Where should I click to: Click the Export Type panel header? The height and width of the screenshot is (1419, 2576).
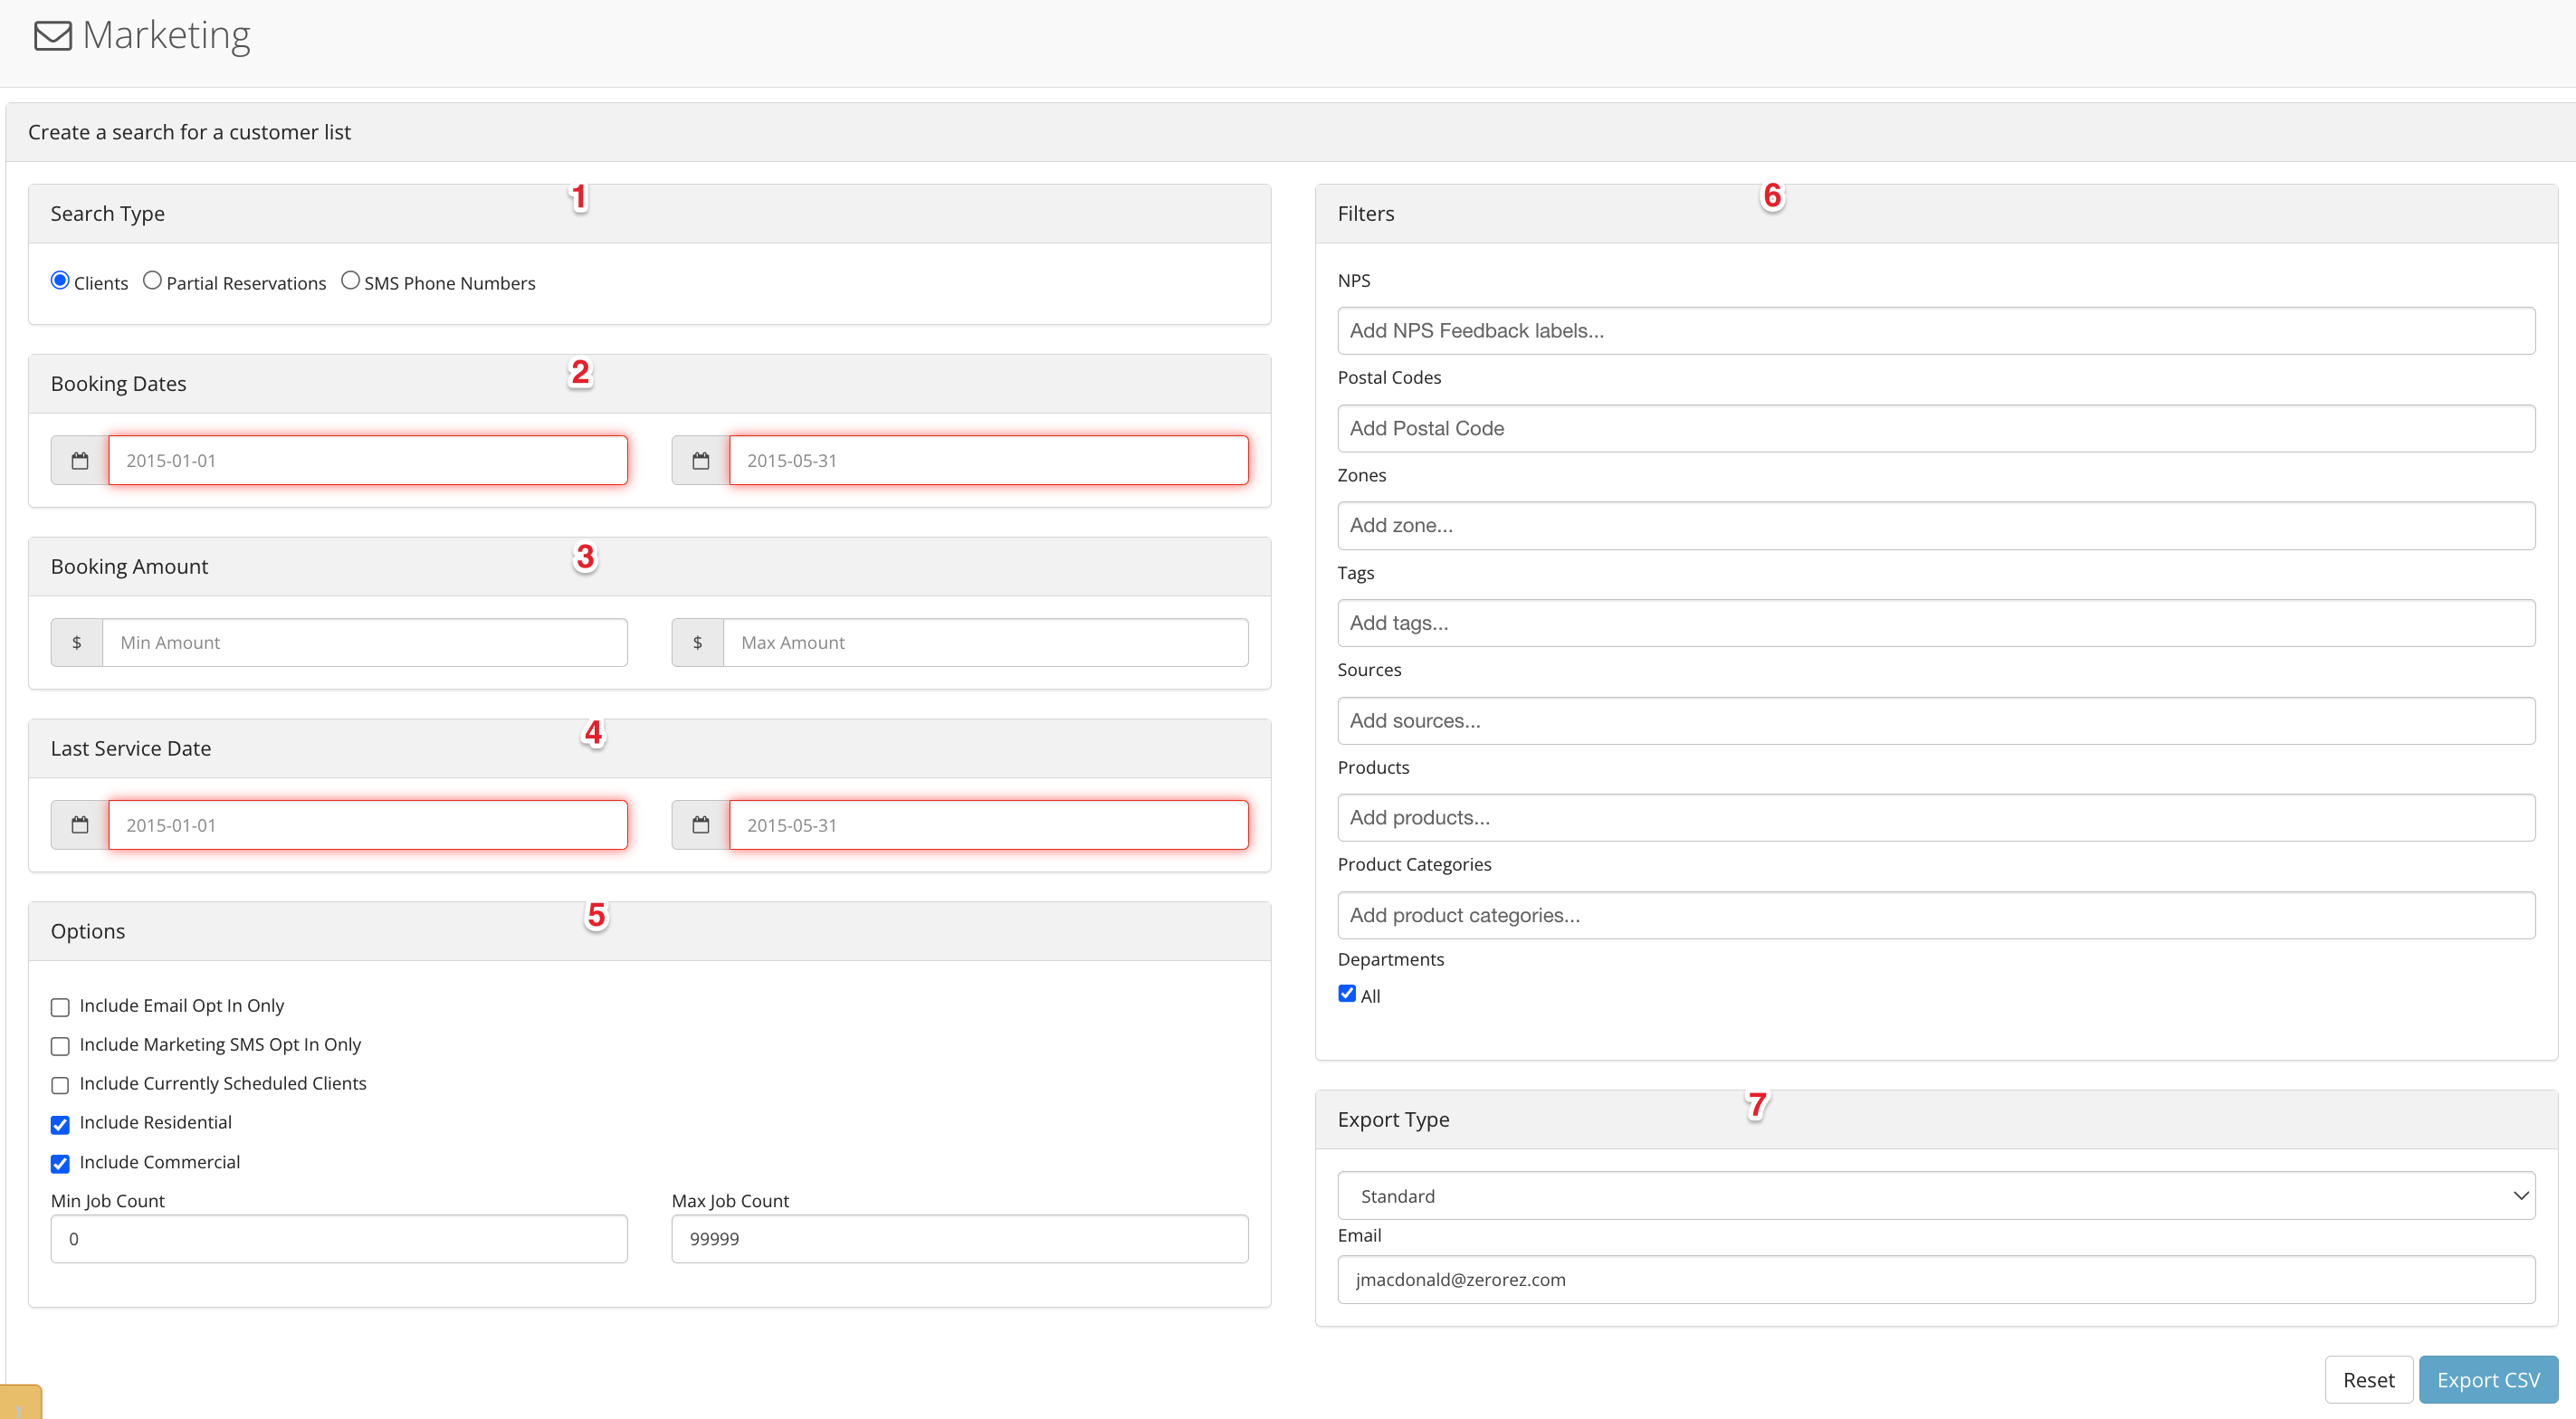(x=1936, y=1120)
